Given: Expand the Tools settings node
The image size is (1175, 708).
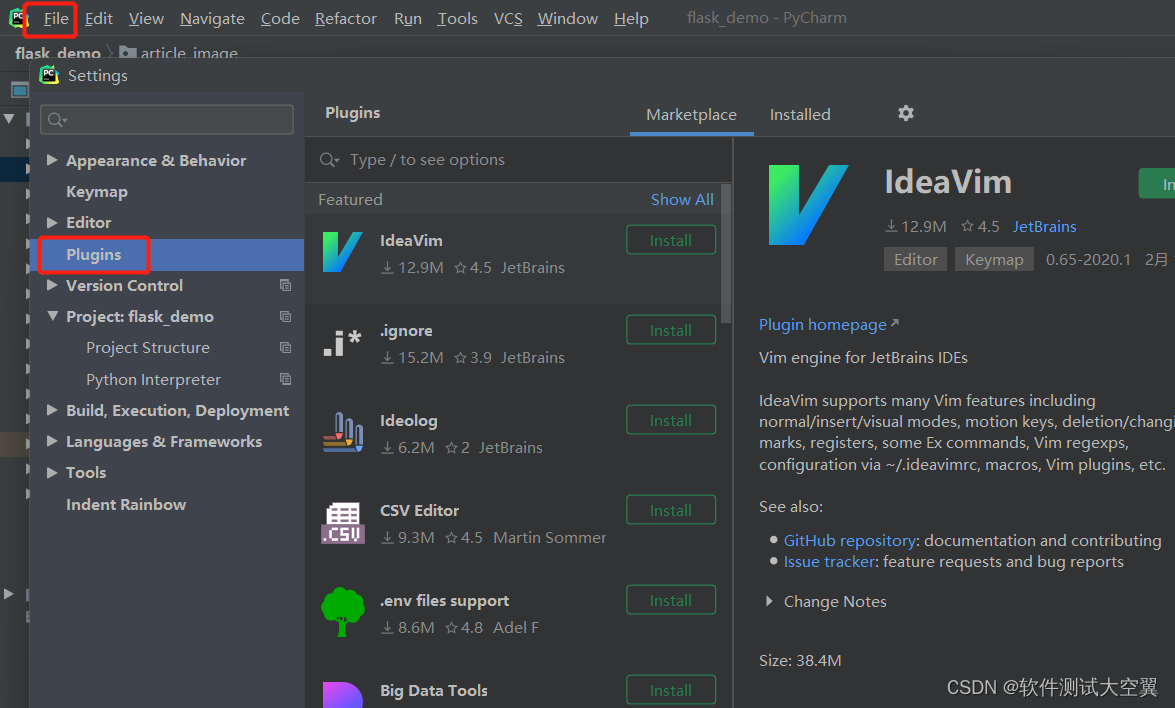Looking at the screenshot, I should 52,472.
